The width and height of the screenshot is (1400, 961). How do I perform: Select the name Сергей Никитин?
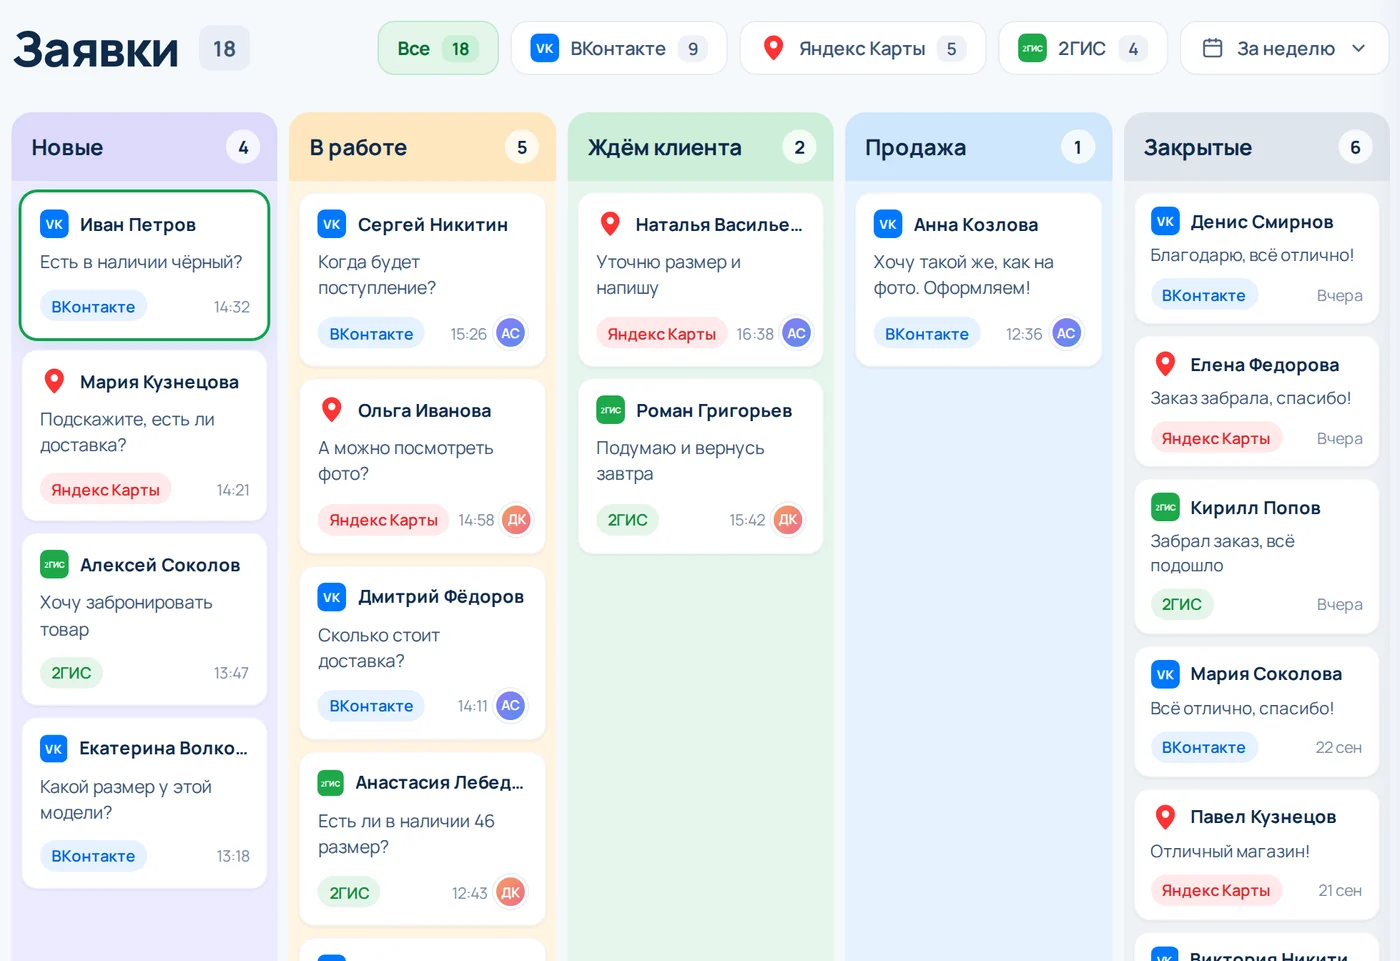tap(433, 225)
